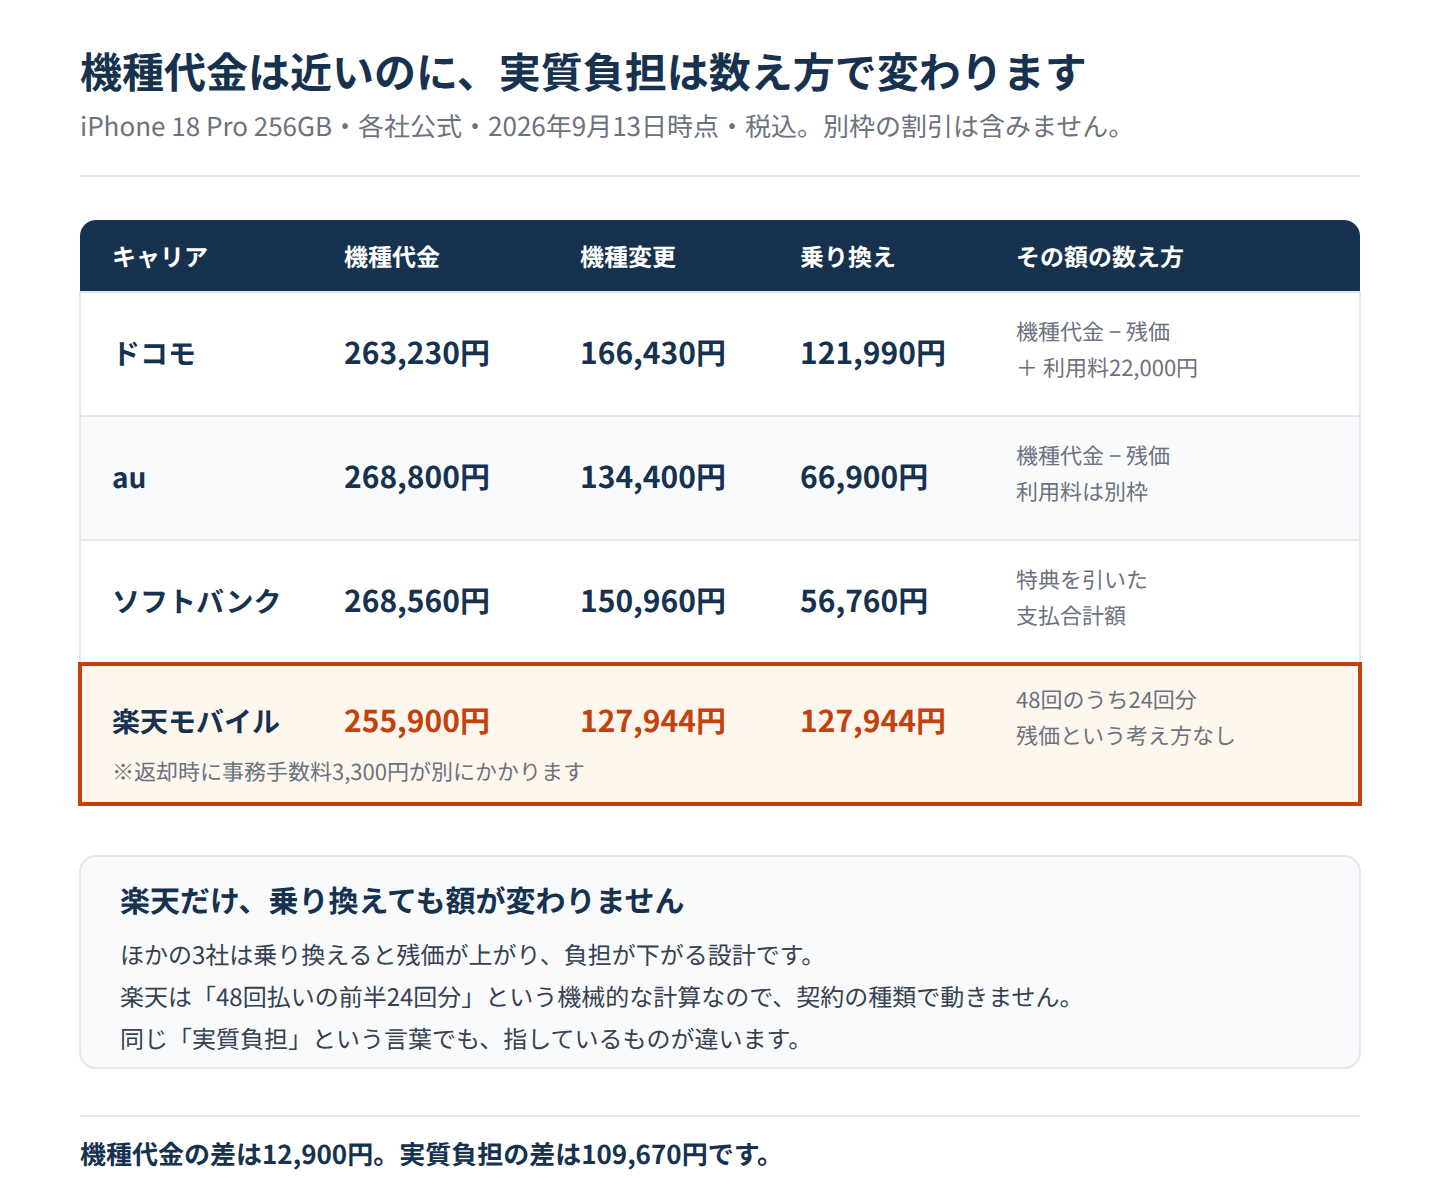
Task: Click the callout title 楽天だけ、乗り換えても額が変わりません
Action: tap(402, 901)
